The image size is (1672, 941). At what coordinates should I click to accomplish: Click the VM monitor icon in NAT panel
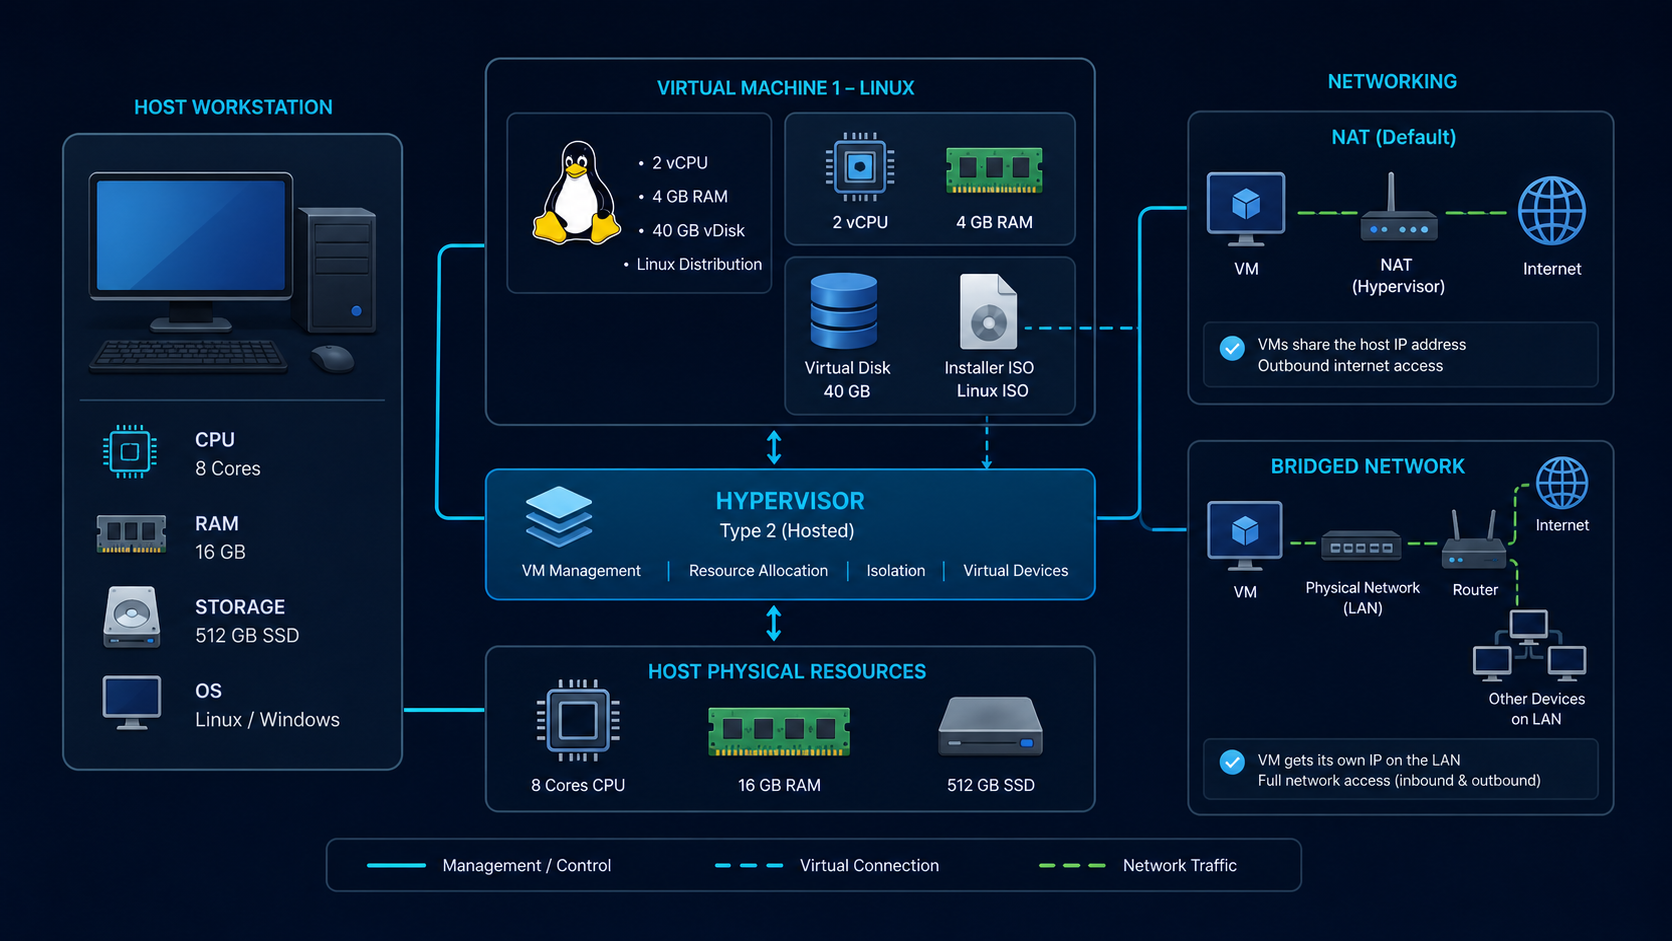[1246, 209]
